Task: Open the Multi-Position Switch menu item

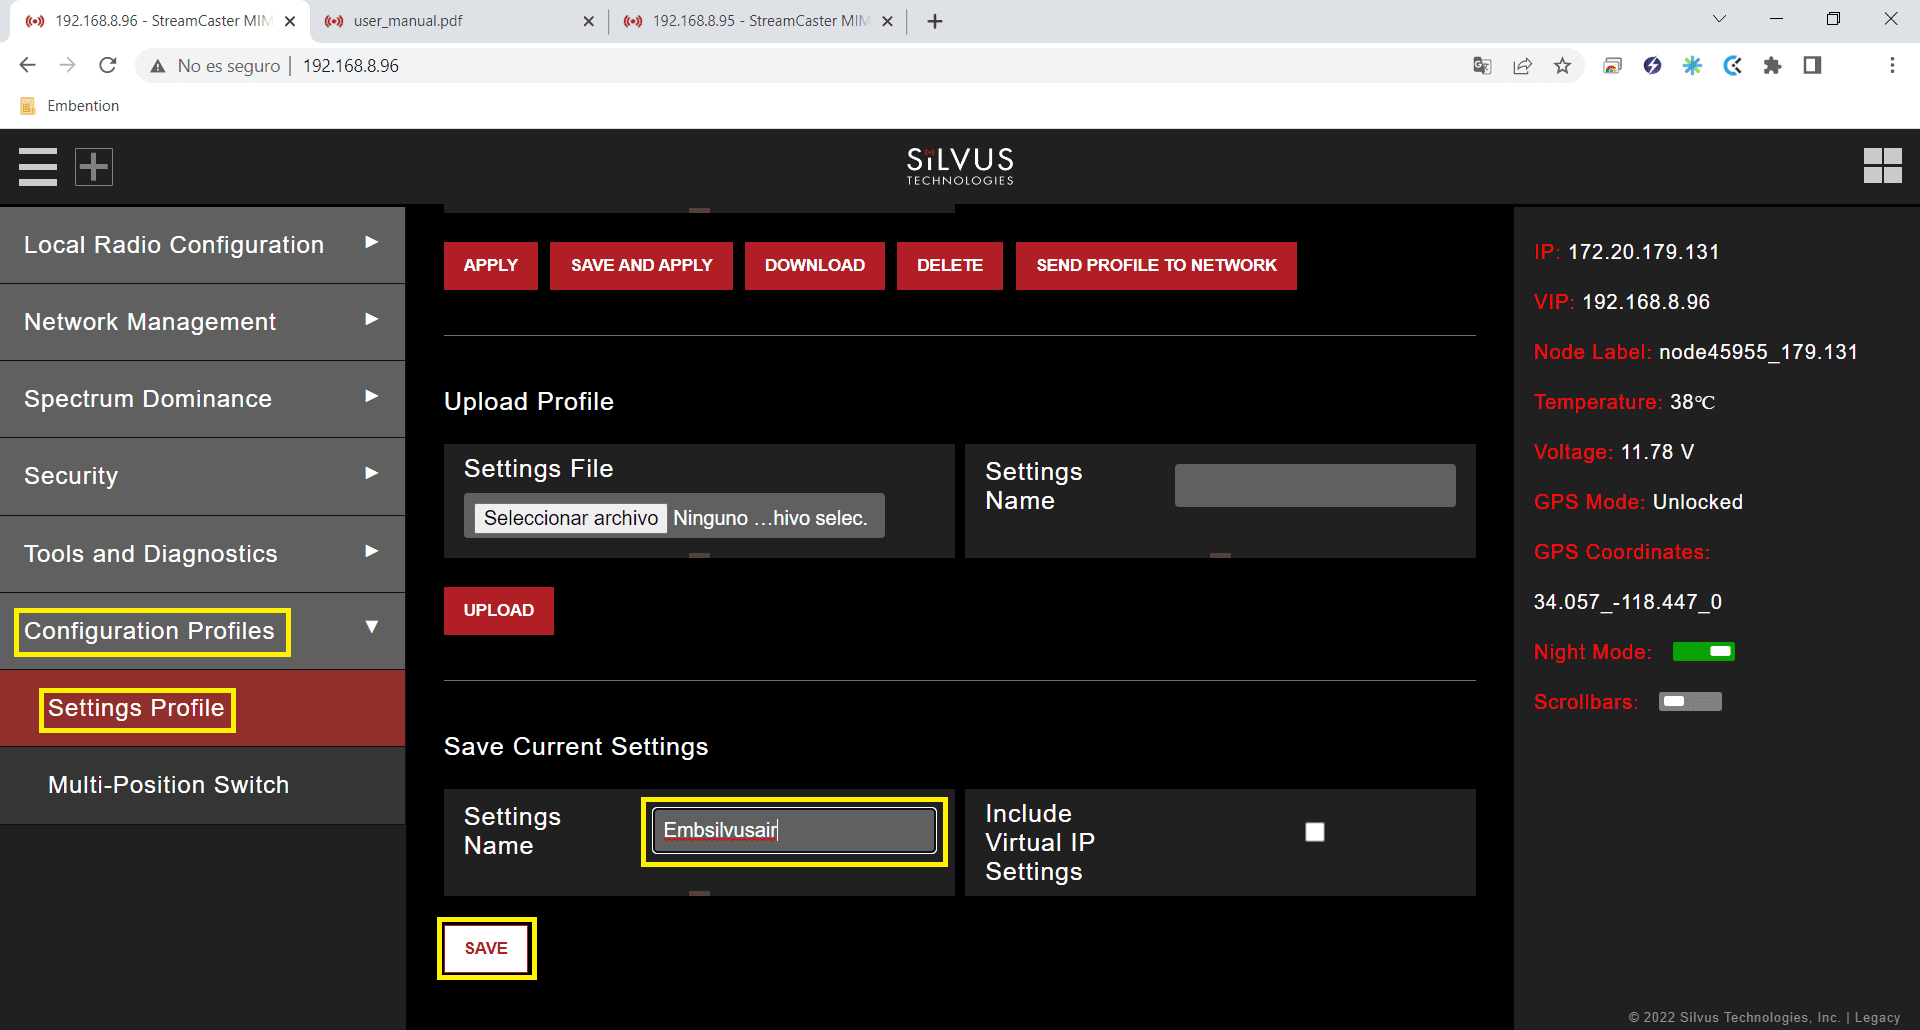Action: click(x=168, y=785)
